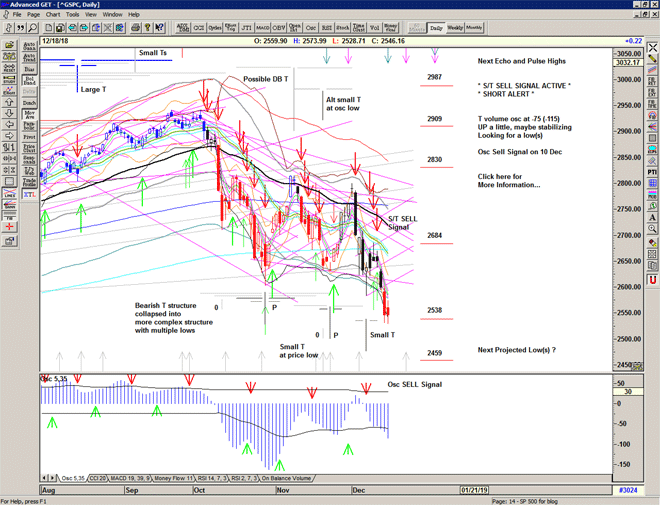Image resolution: width=660 pixels, height=505 pixels.
Task: Toggle the Mov Ave study button
Action: [x=28, y=115]
